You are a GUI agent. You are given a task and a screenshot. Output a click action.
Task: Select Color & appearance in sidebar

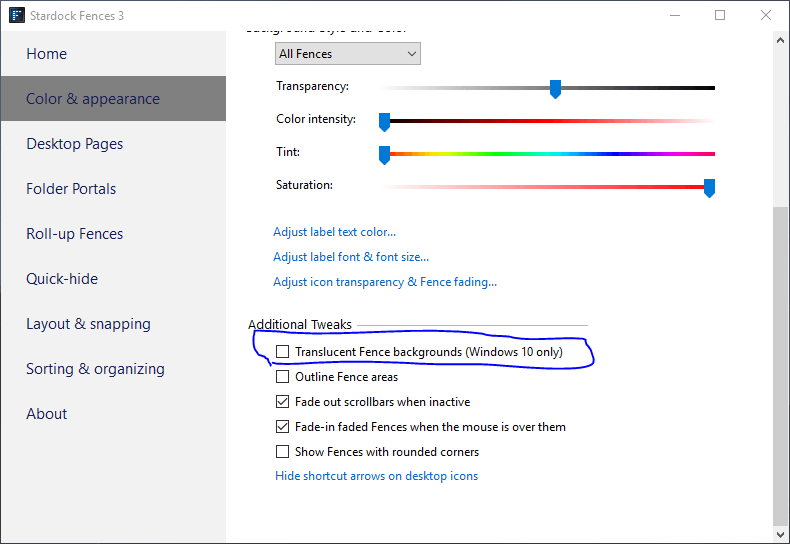(113, 99)
